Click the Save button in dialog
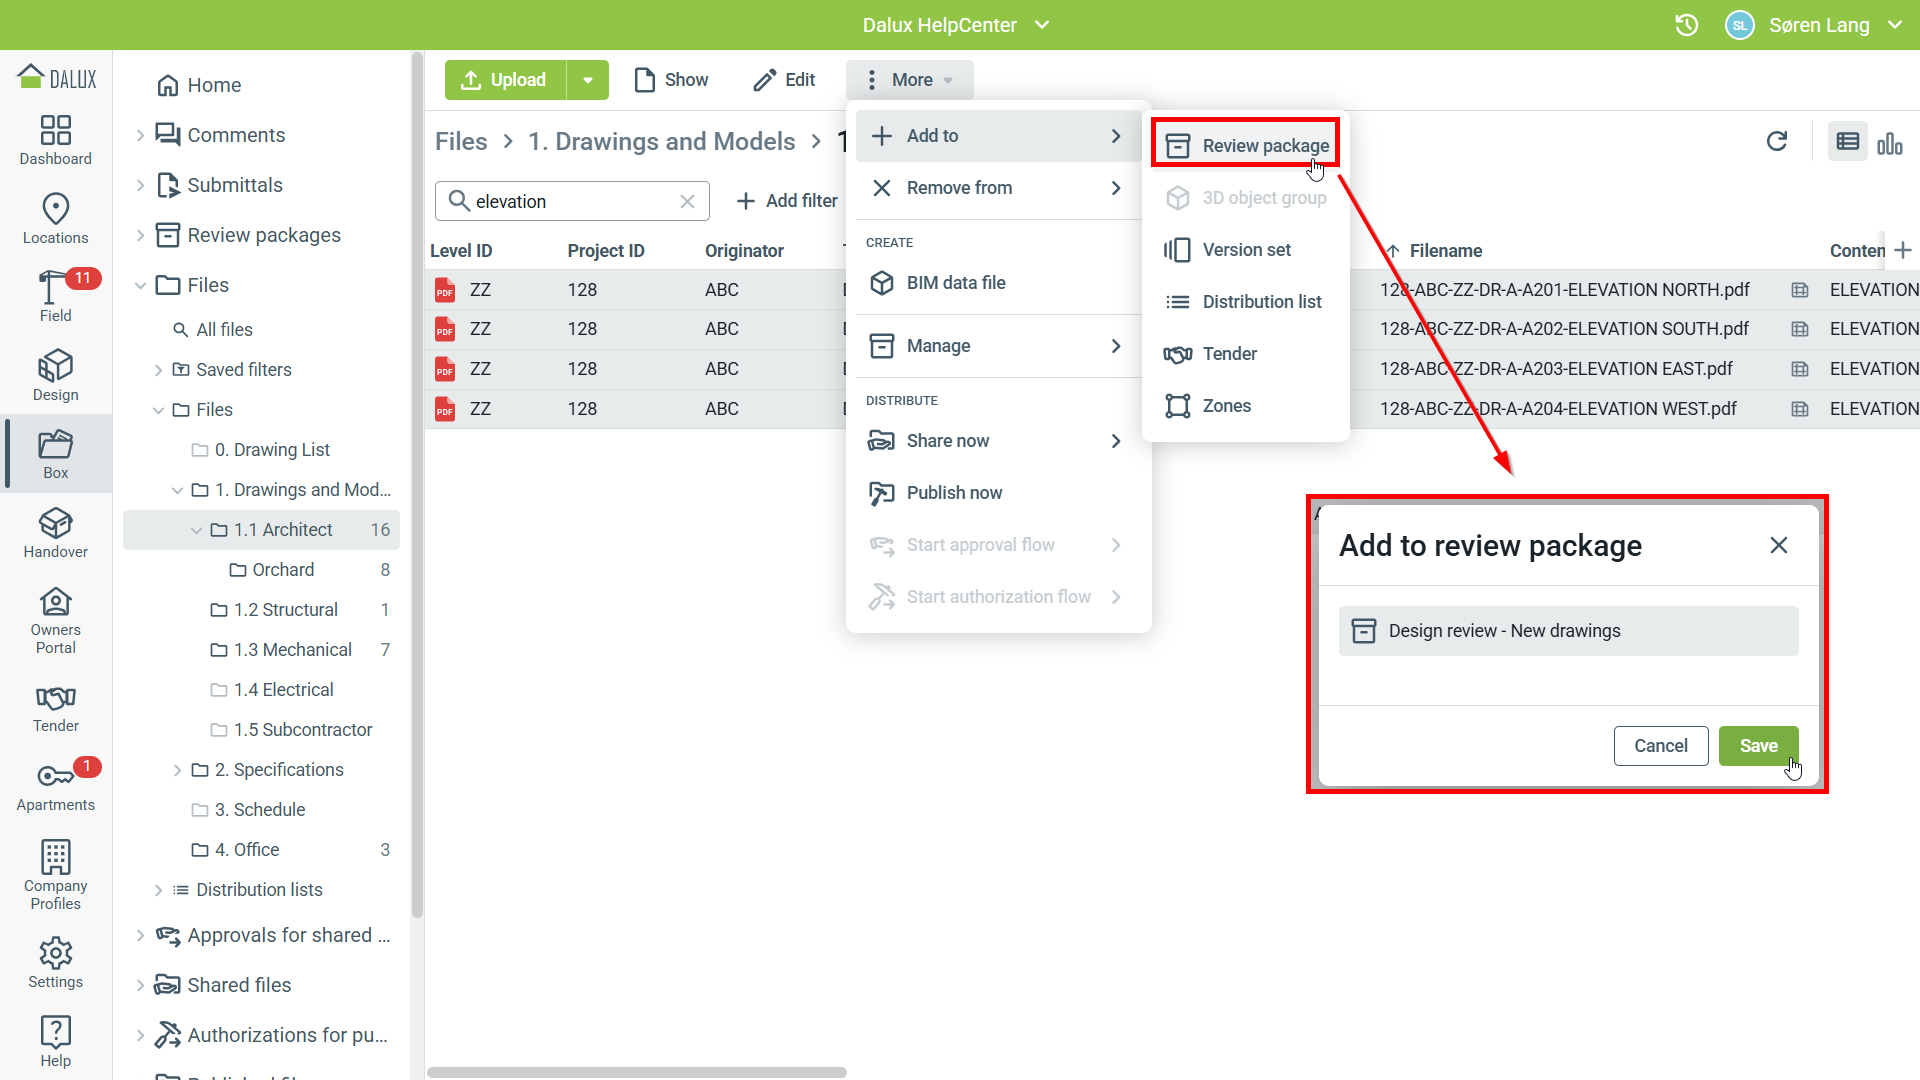The width and height of the screenshot is (1920, 1080). point(1758,746)
